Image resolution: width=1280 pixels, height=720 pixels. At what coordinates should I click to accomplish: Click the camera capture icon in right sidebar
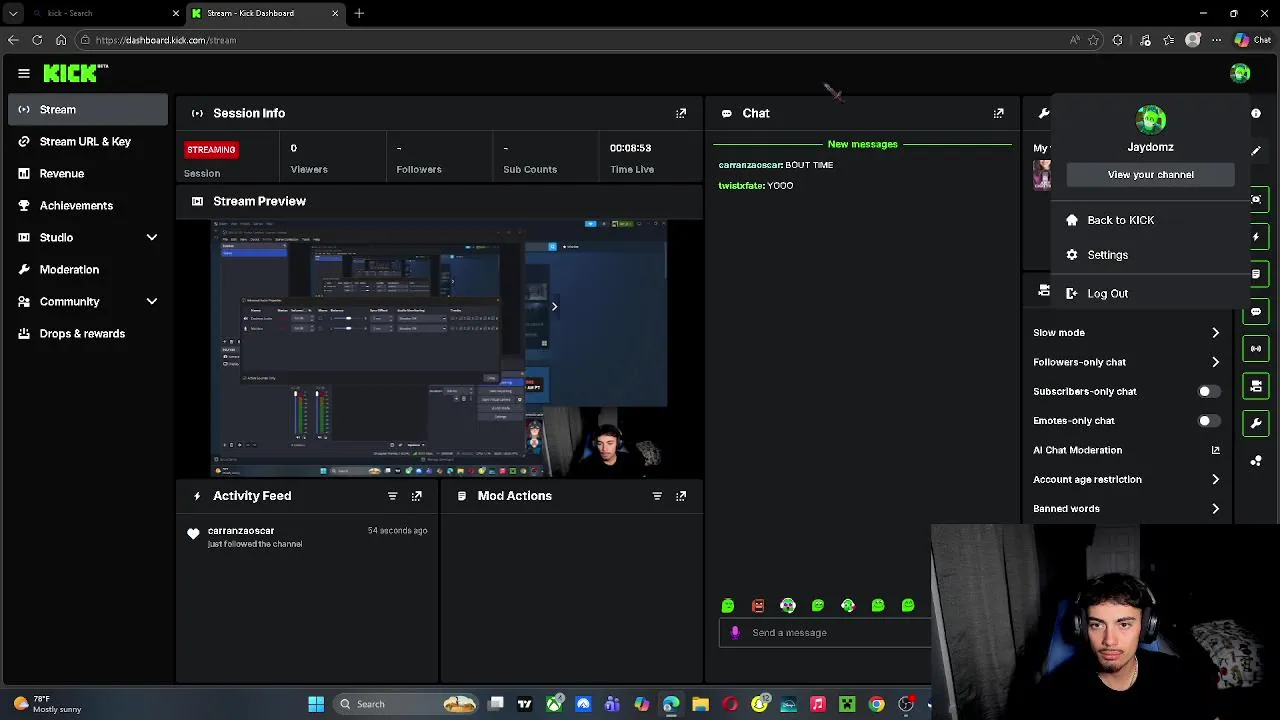[1256, 199]
